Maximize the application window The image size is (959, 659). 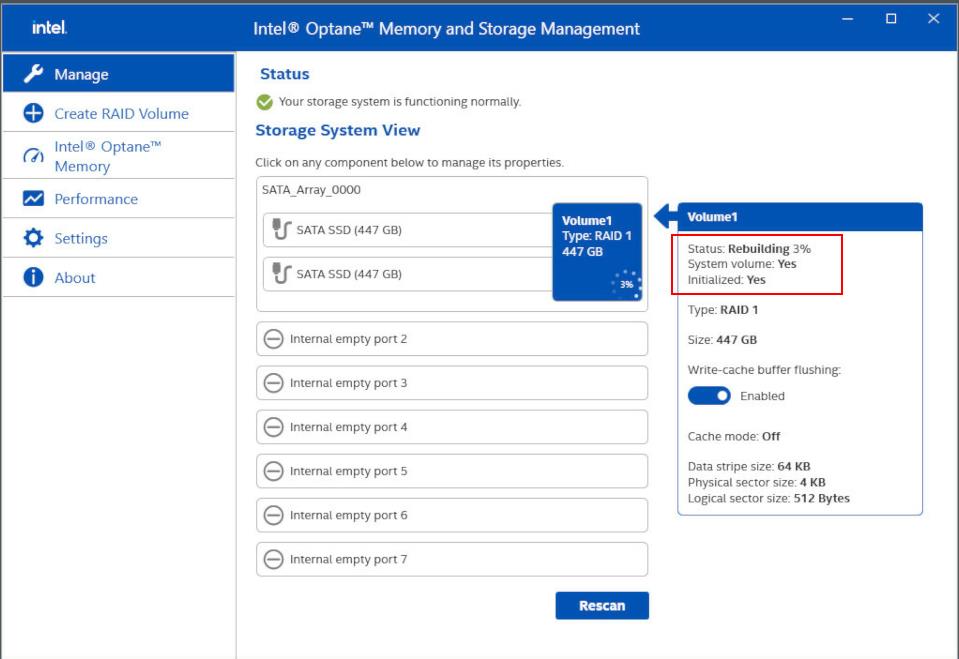[891, 19]
